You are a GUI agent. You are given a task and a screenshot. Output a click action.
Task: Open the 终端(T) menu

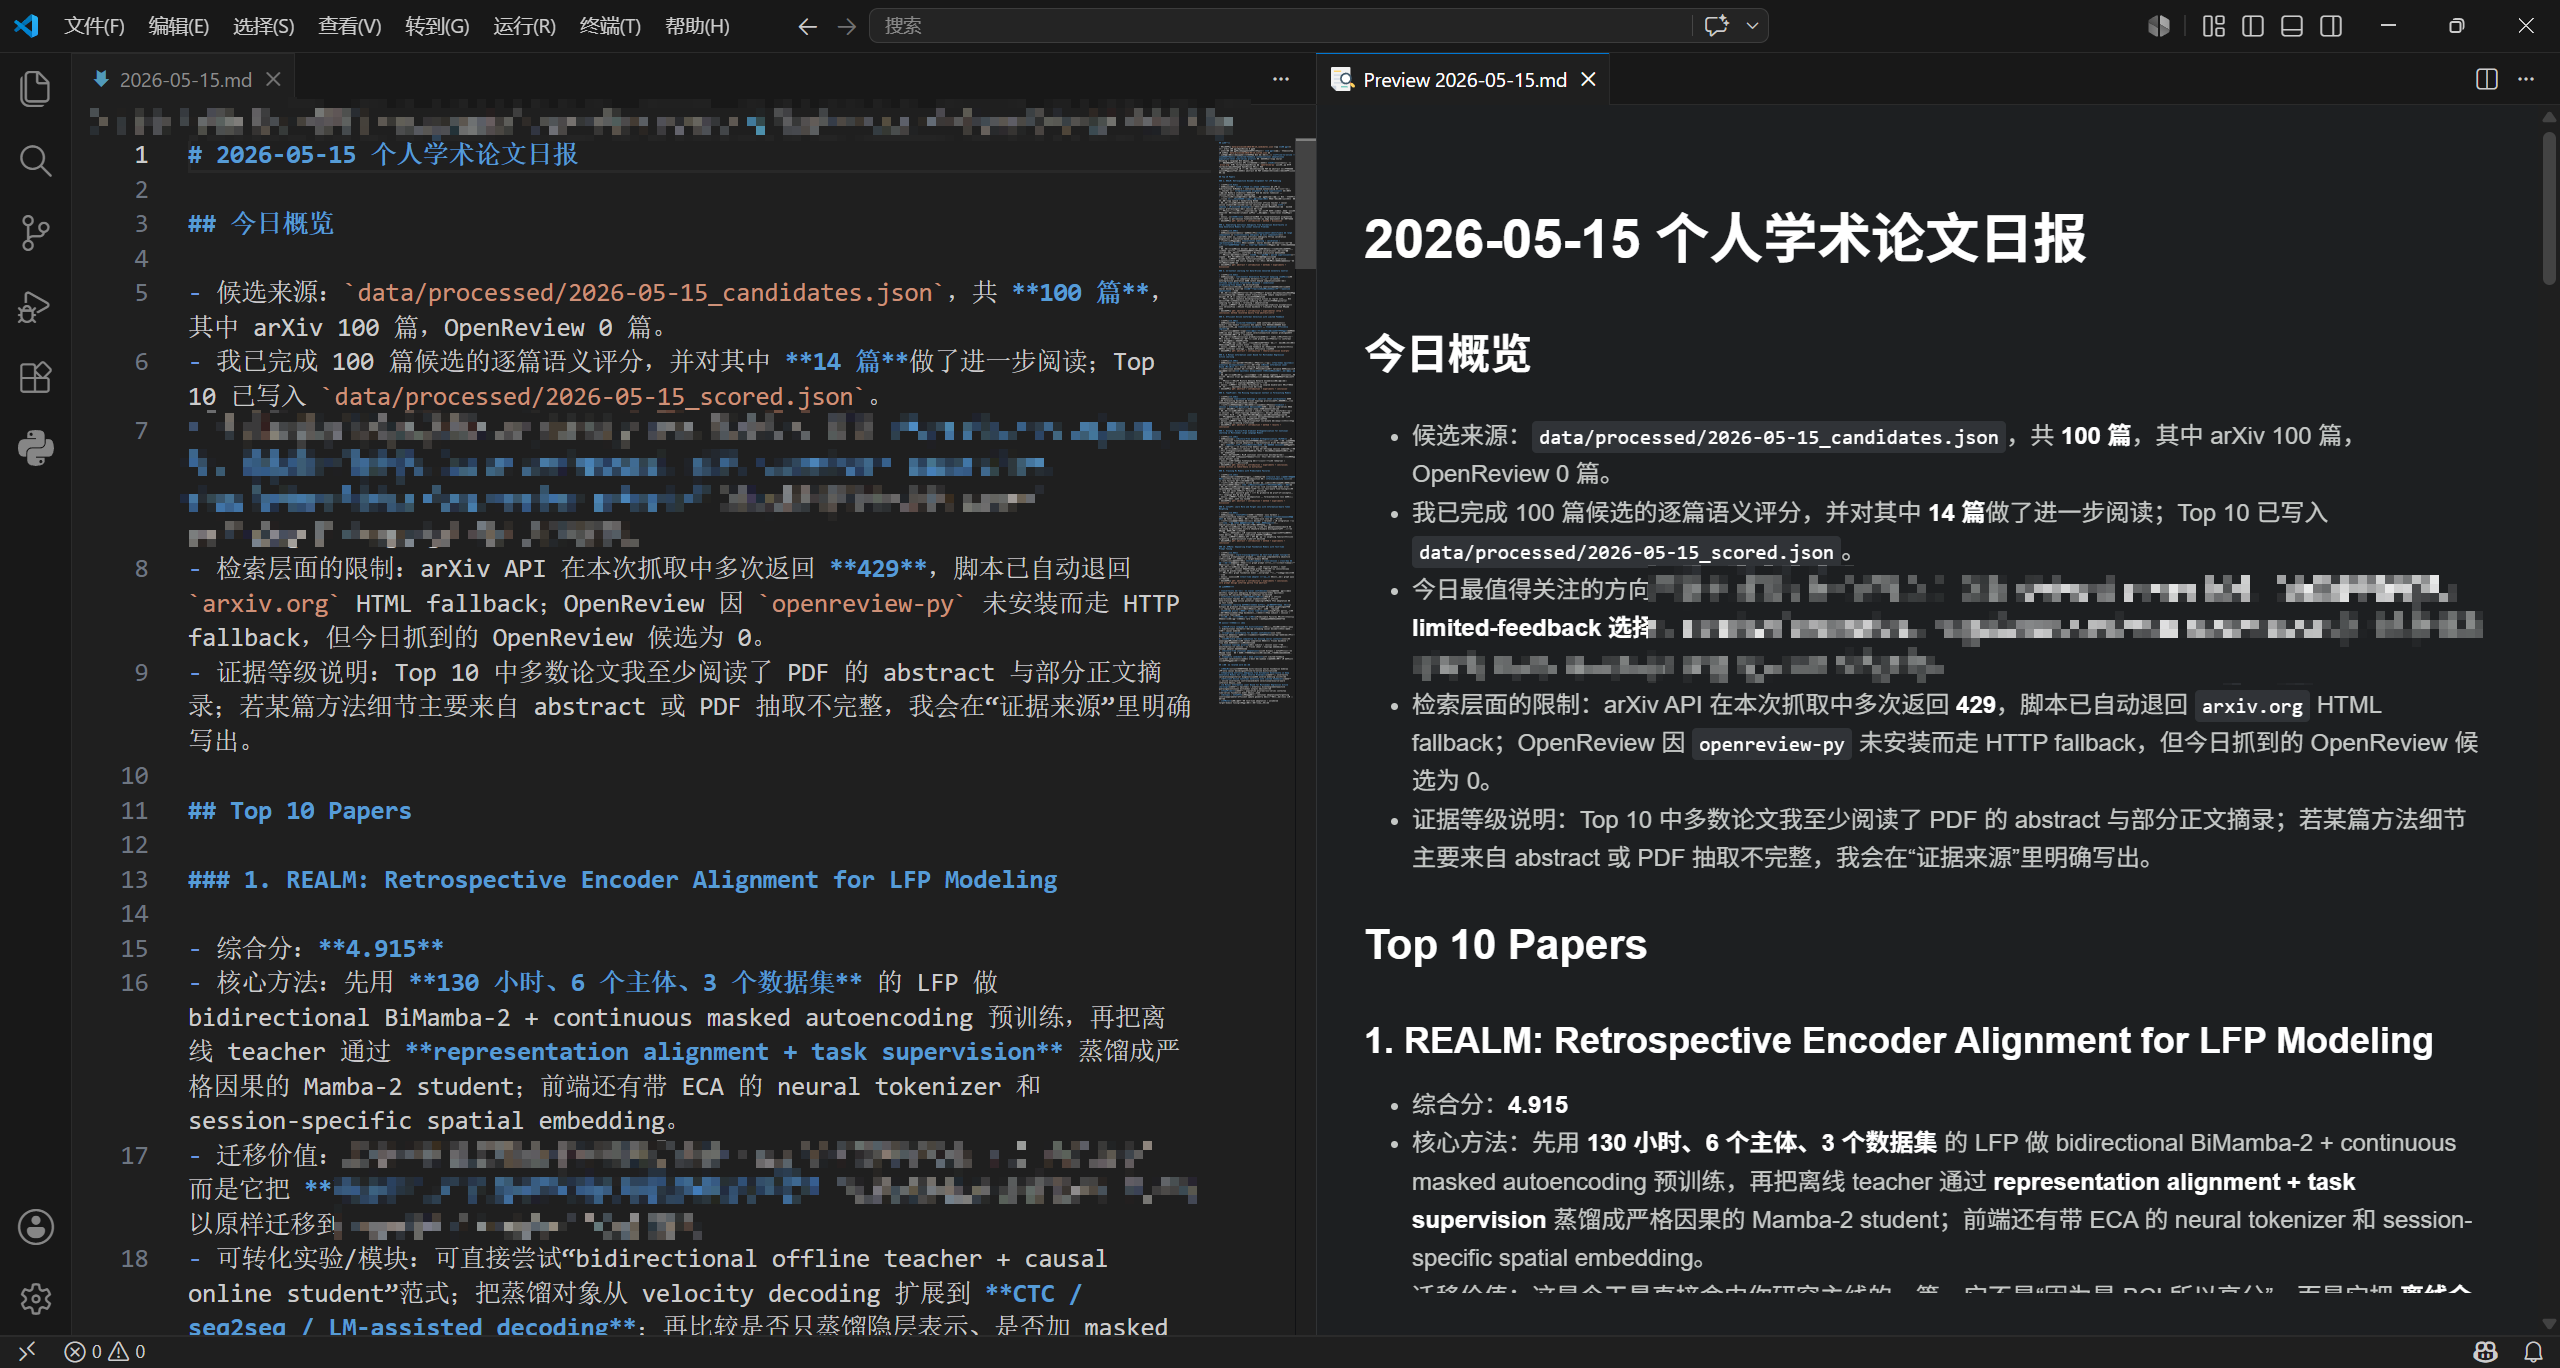coord(609,26)
